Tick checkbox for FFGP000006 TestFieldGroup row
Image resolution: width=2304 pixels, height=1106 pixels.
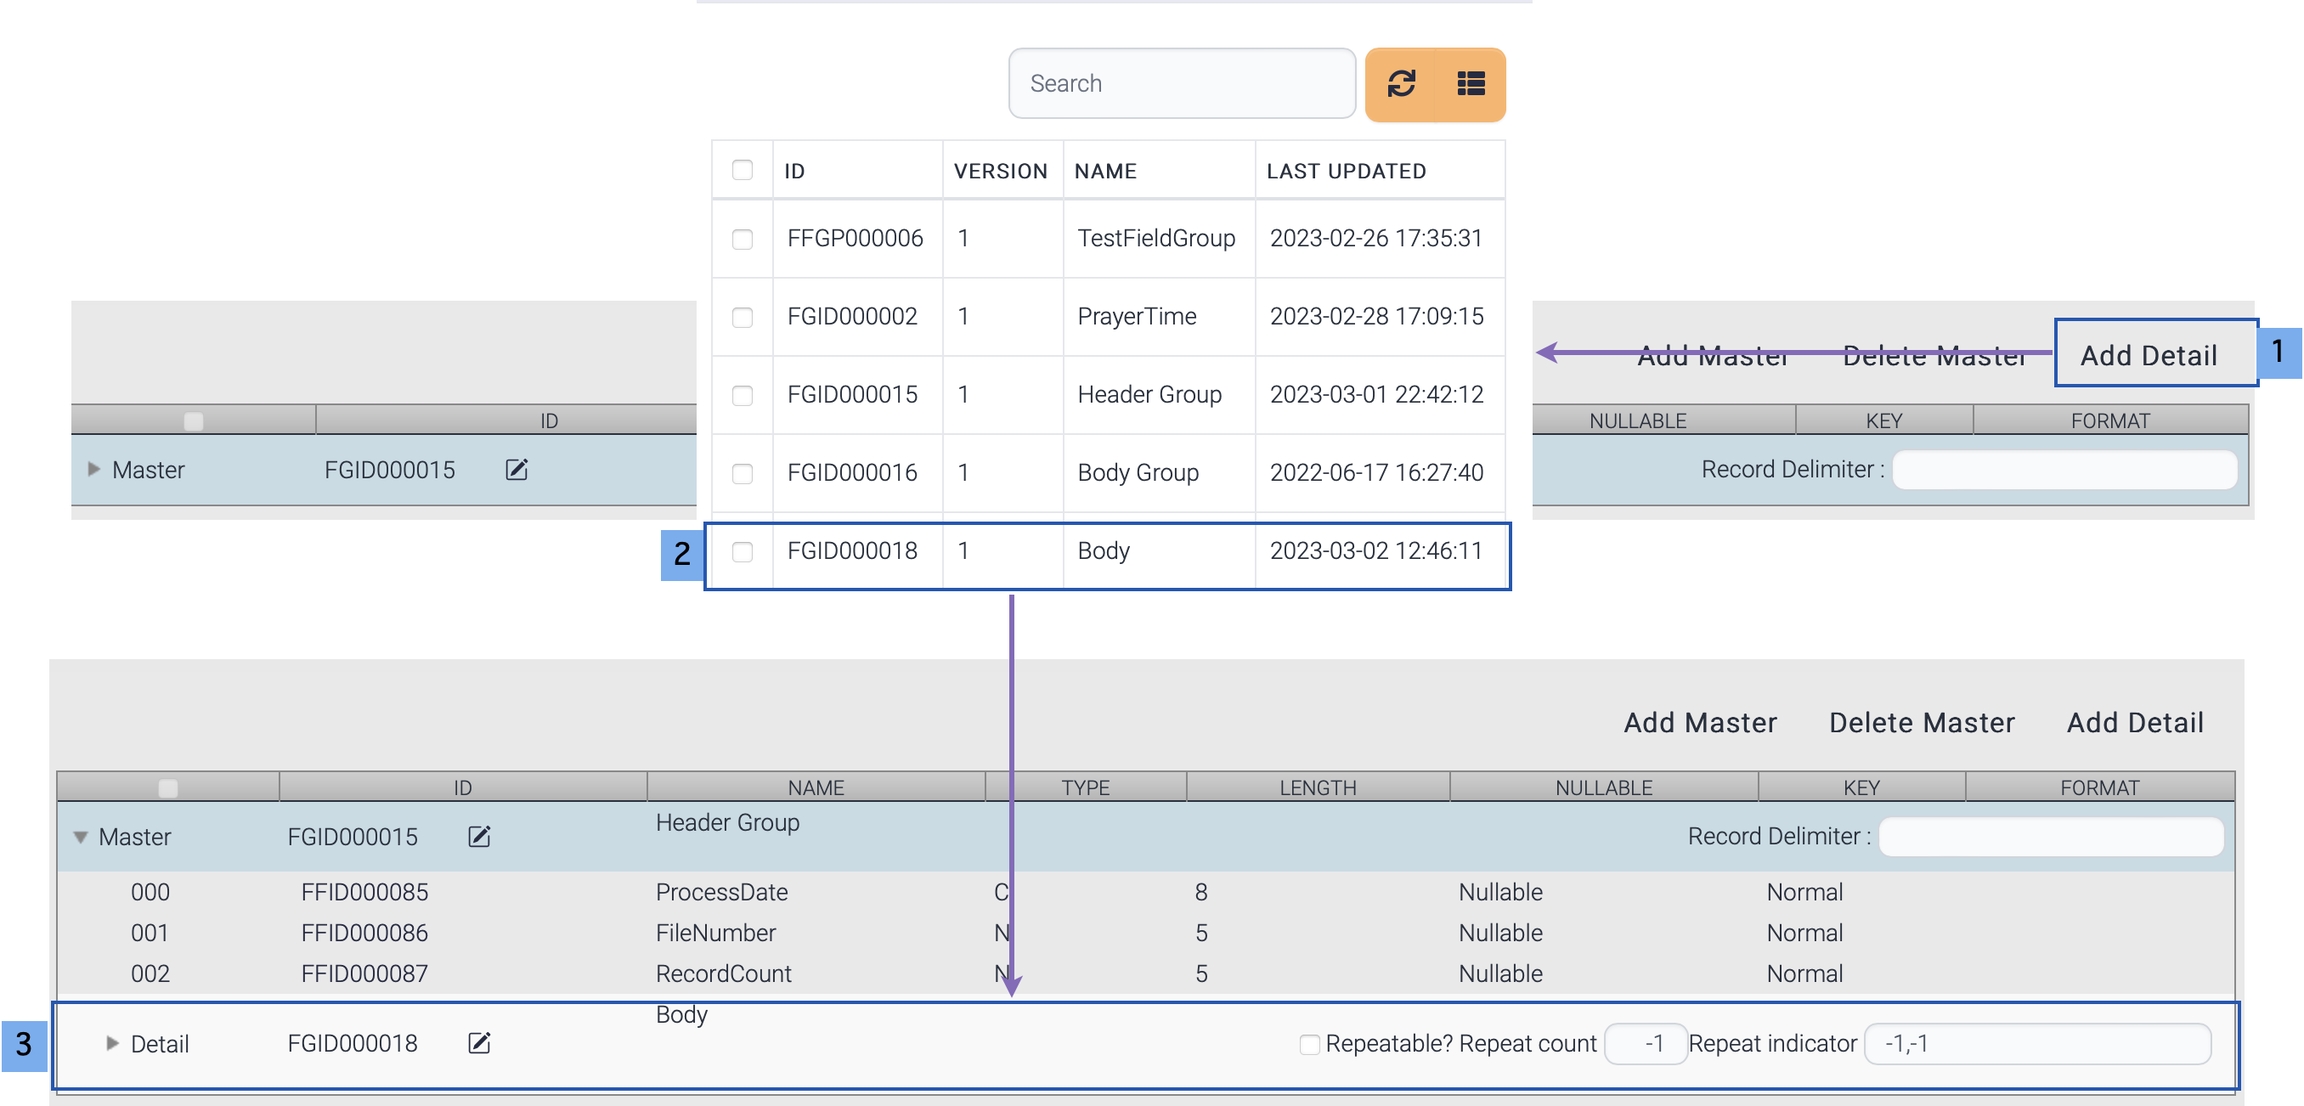click(742, 239)
